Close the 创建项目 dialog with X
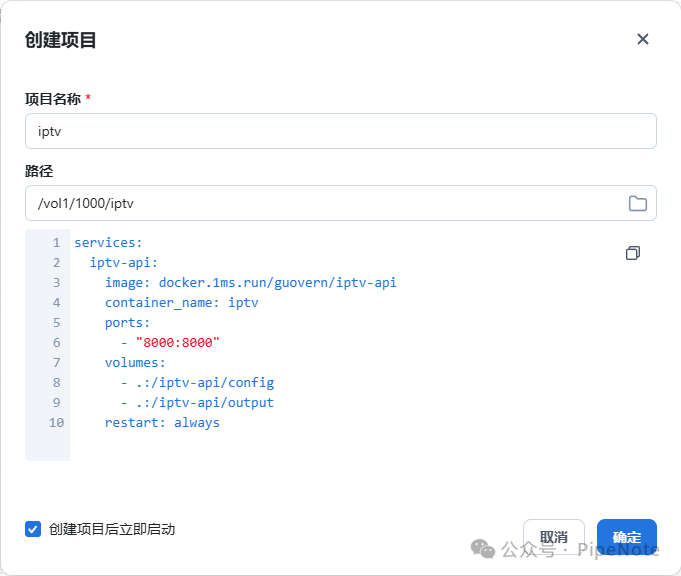This screenshot has width=681, height=576. [643, 39]
